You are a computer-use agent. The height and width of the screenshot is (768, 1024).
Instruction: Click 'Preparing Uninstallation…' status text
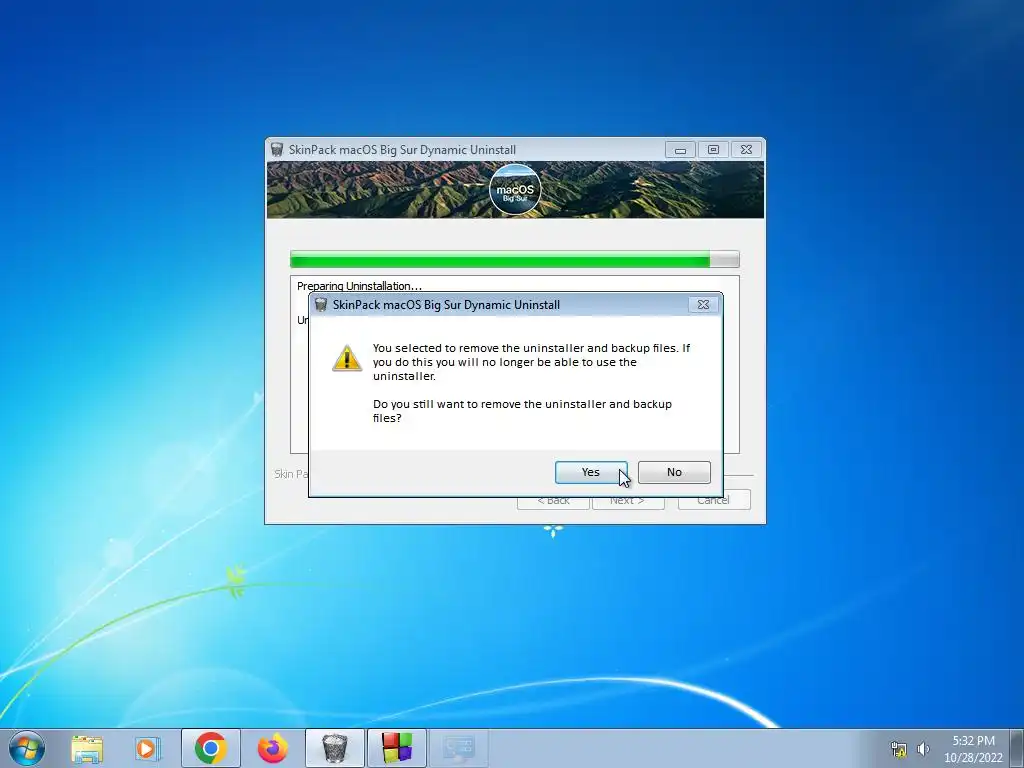(x=359, y=286)
